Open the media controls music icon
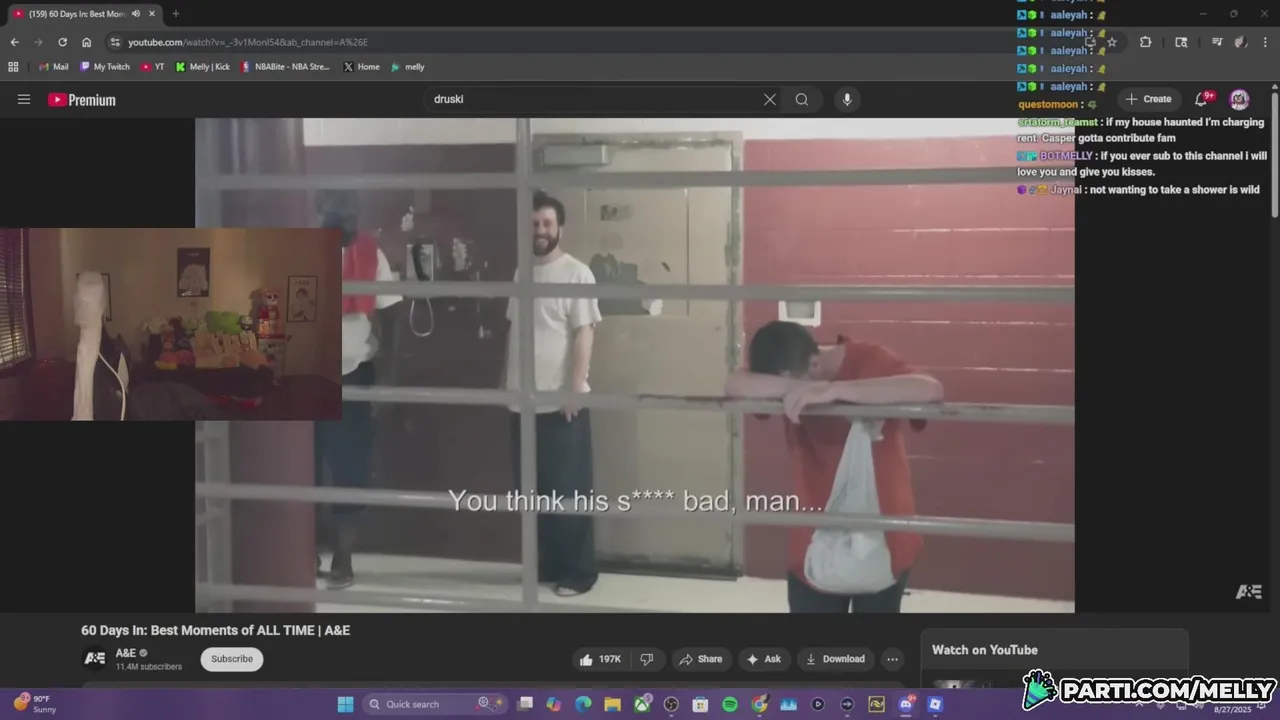 (x=1216, y=42)
